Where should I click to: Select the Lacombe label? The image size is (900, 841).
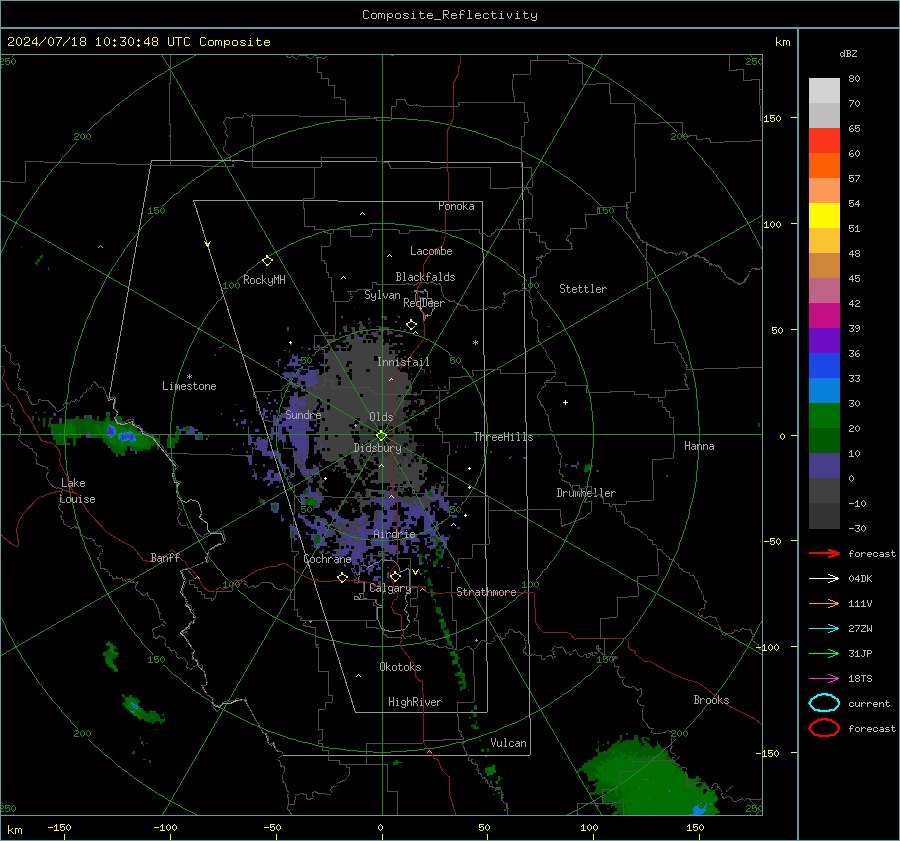coord(431,251)
